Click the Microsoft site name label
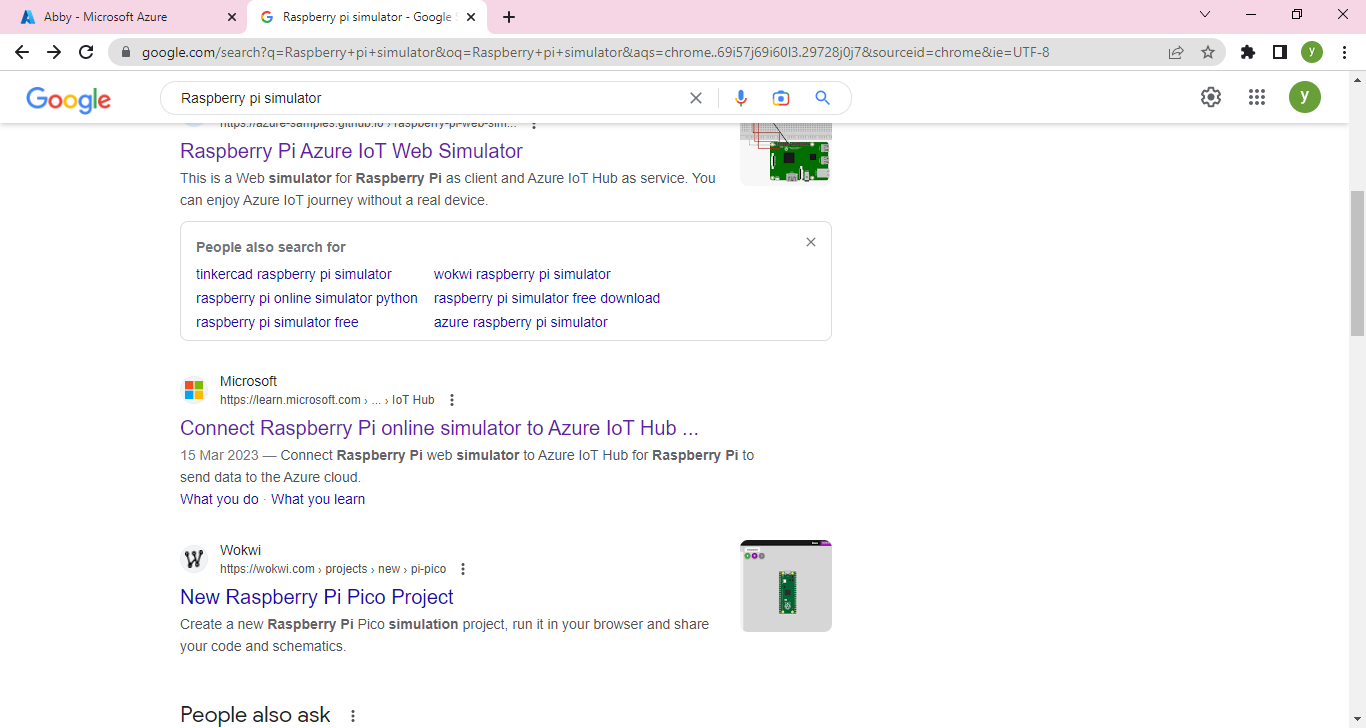This screenshot has width=1366, height=728. [x=248, y=381]
